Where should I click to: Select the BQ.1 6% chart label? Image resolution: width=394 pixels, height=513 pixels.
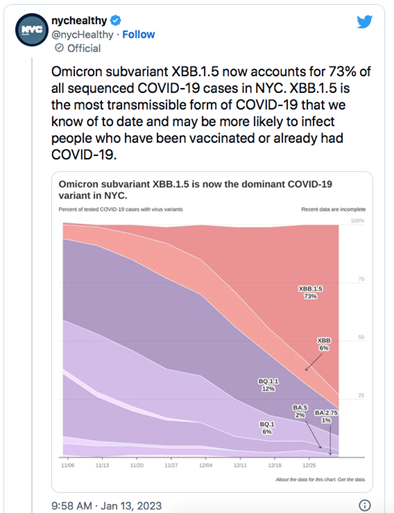click(267, 428)
